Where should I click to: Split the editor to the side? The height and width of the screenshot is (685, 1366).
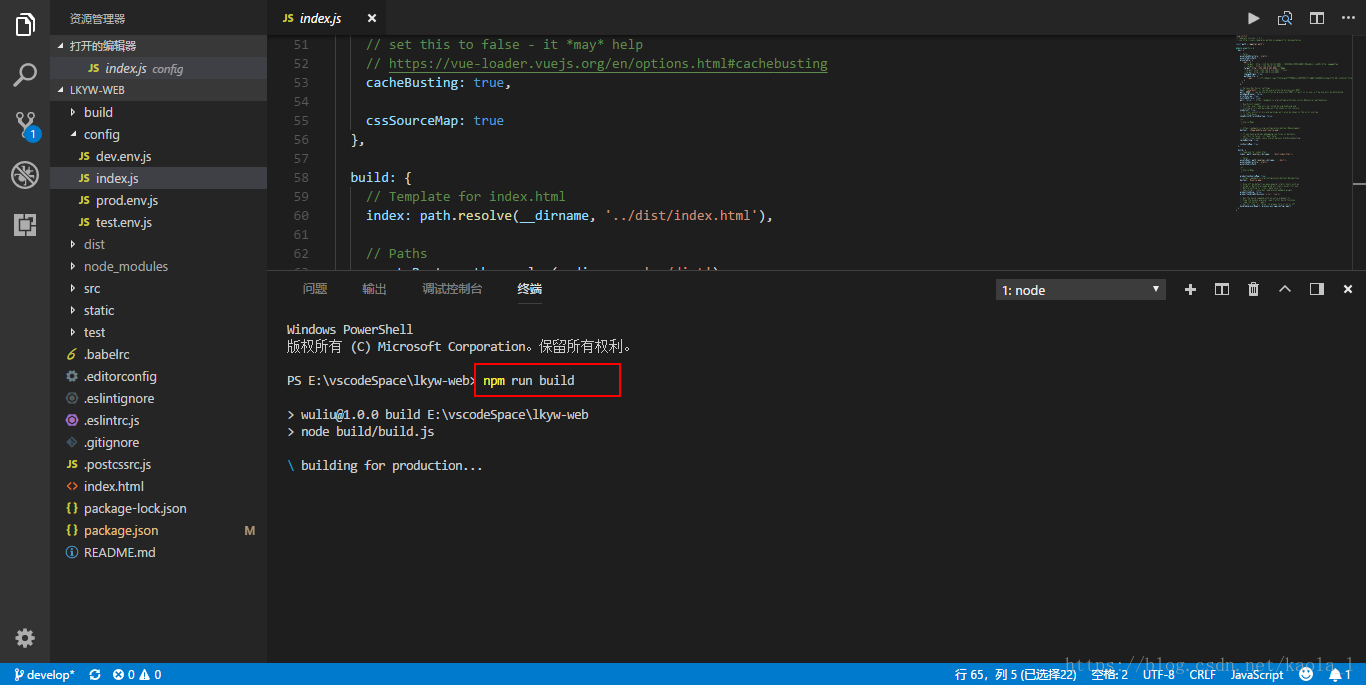(x=1317, y=18)
